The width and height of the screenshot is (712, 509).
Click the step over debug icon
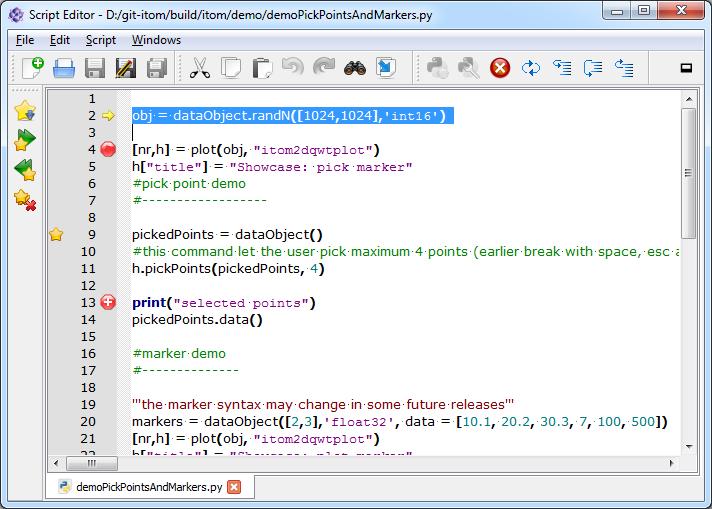click(x=593, y=68)
